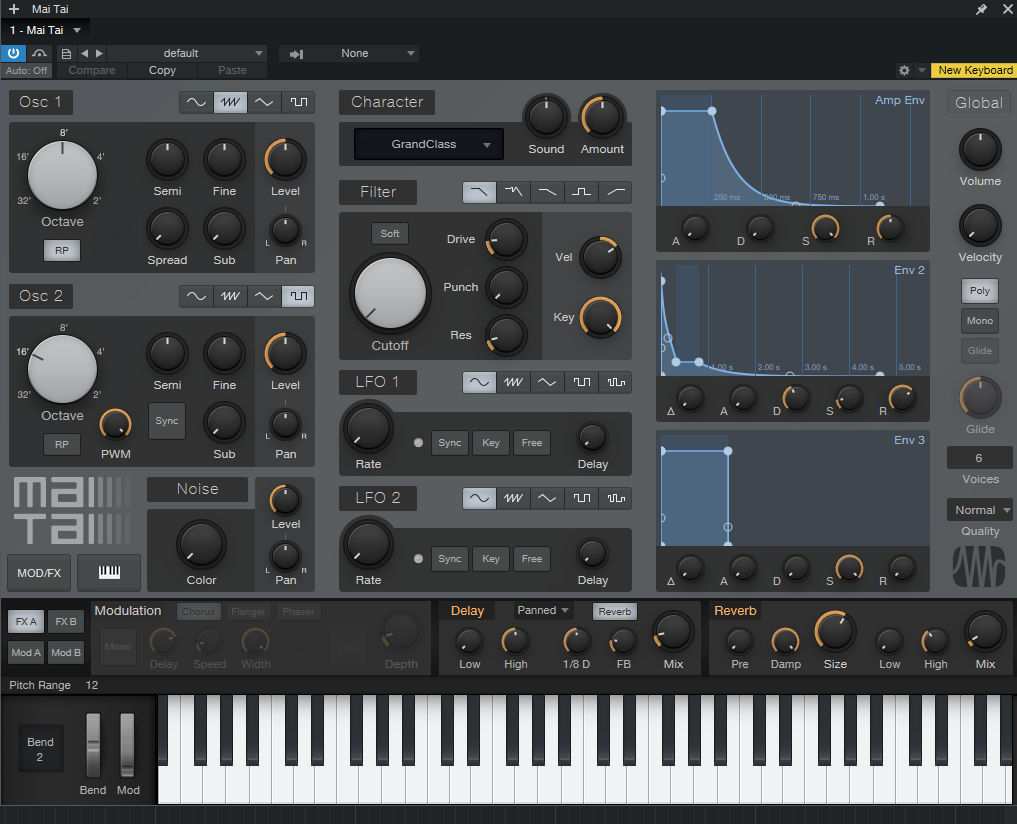Set LFO 1 to sine waveform
The height and width of the screenshot is (824, 1017).
[479, 382]
